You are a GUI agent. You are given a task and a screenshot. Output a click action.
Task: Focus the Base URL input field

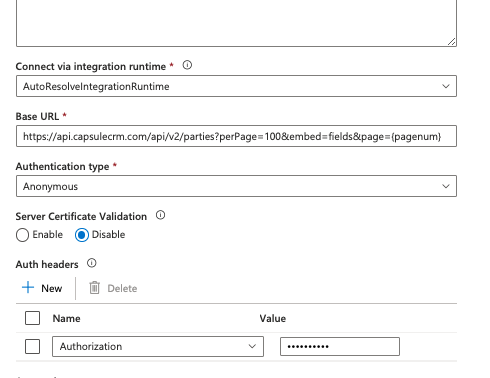point(236,136)
